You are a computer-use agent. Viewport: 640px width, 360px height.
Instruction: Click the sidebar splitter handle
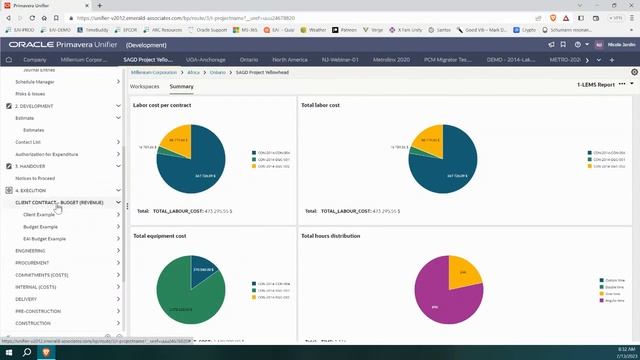pyautogui.click(x=127, y=206)
